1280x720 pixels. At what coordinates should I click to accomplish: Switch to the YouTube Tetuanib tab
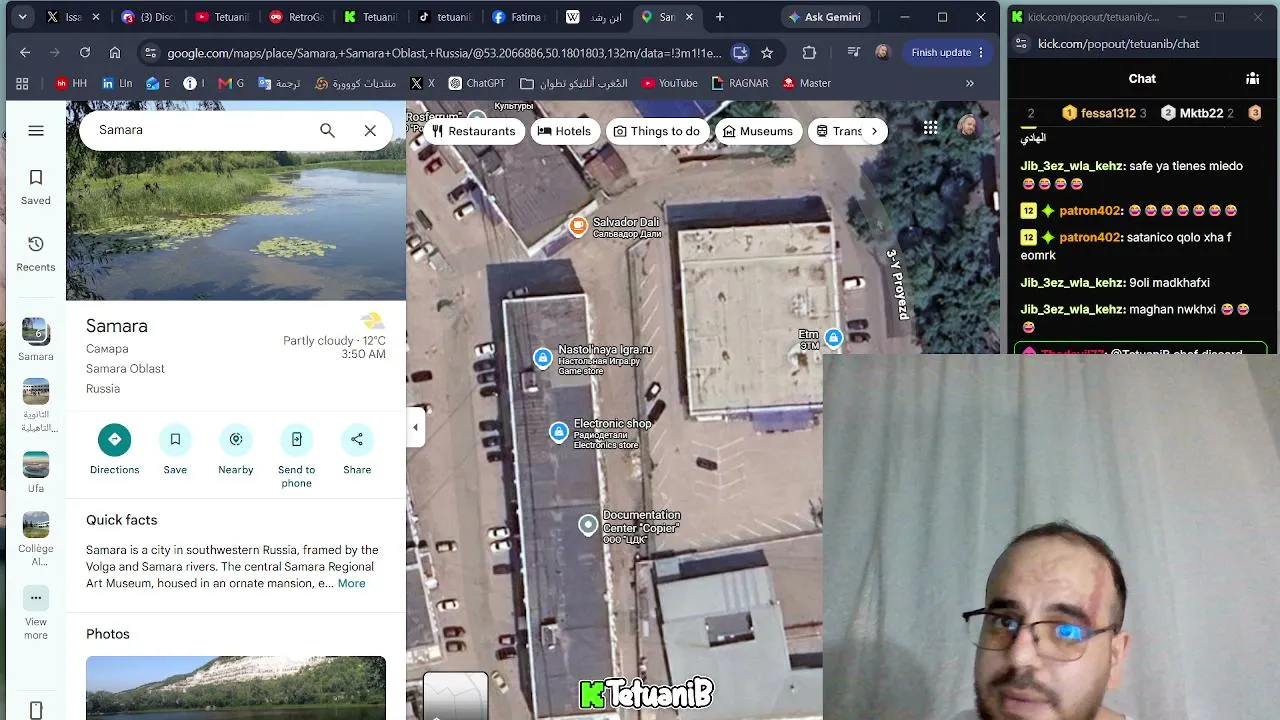tap(222, 17)
